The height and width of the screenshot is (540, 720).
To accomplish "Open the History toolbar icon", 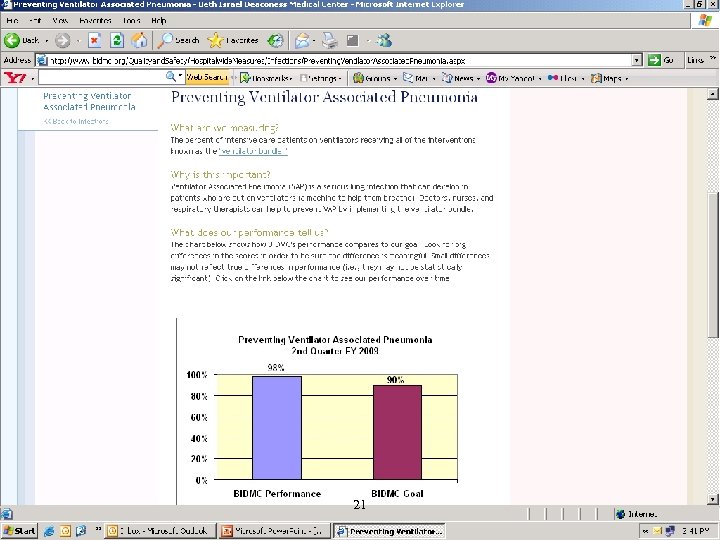I will click(275, 40).
